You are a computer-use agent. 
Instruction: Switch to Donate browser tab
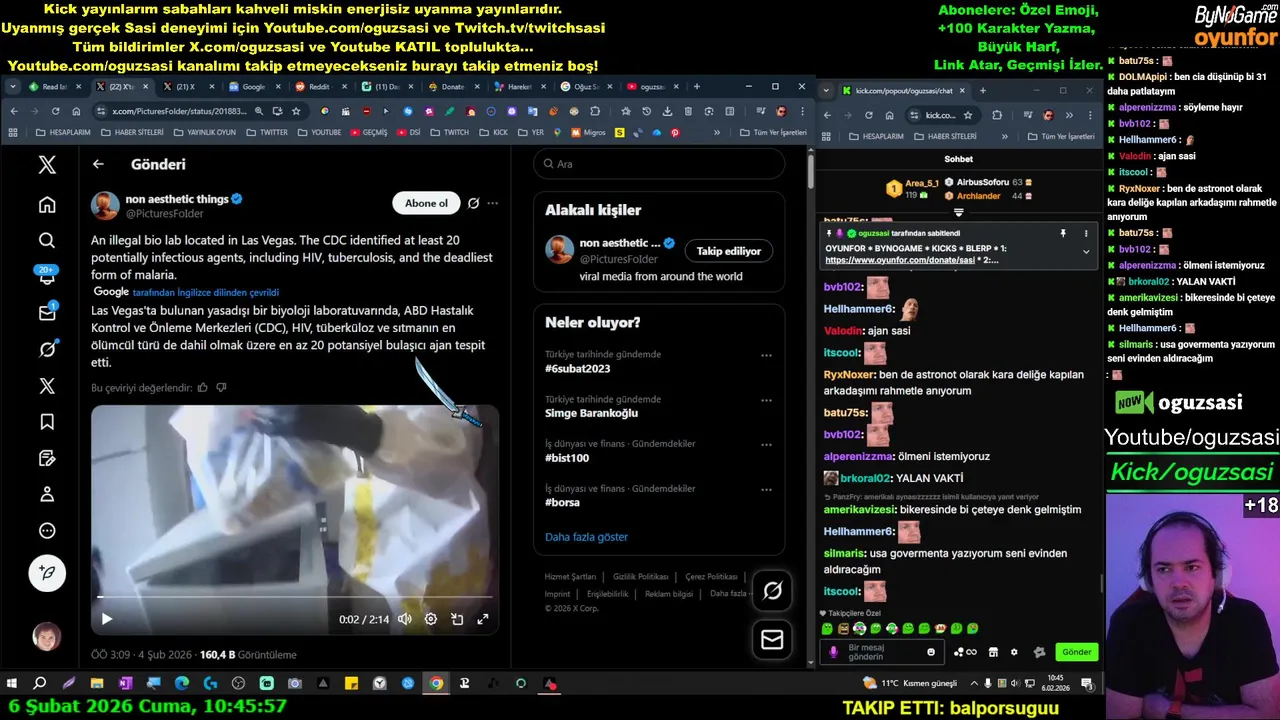[452, 87]
